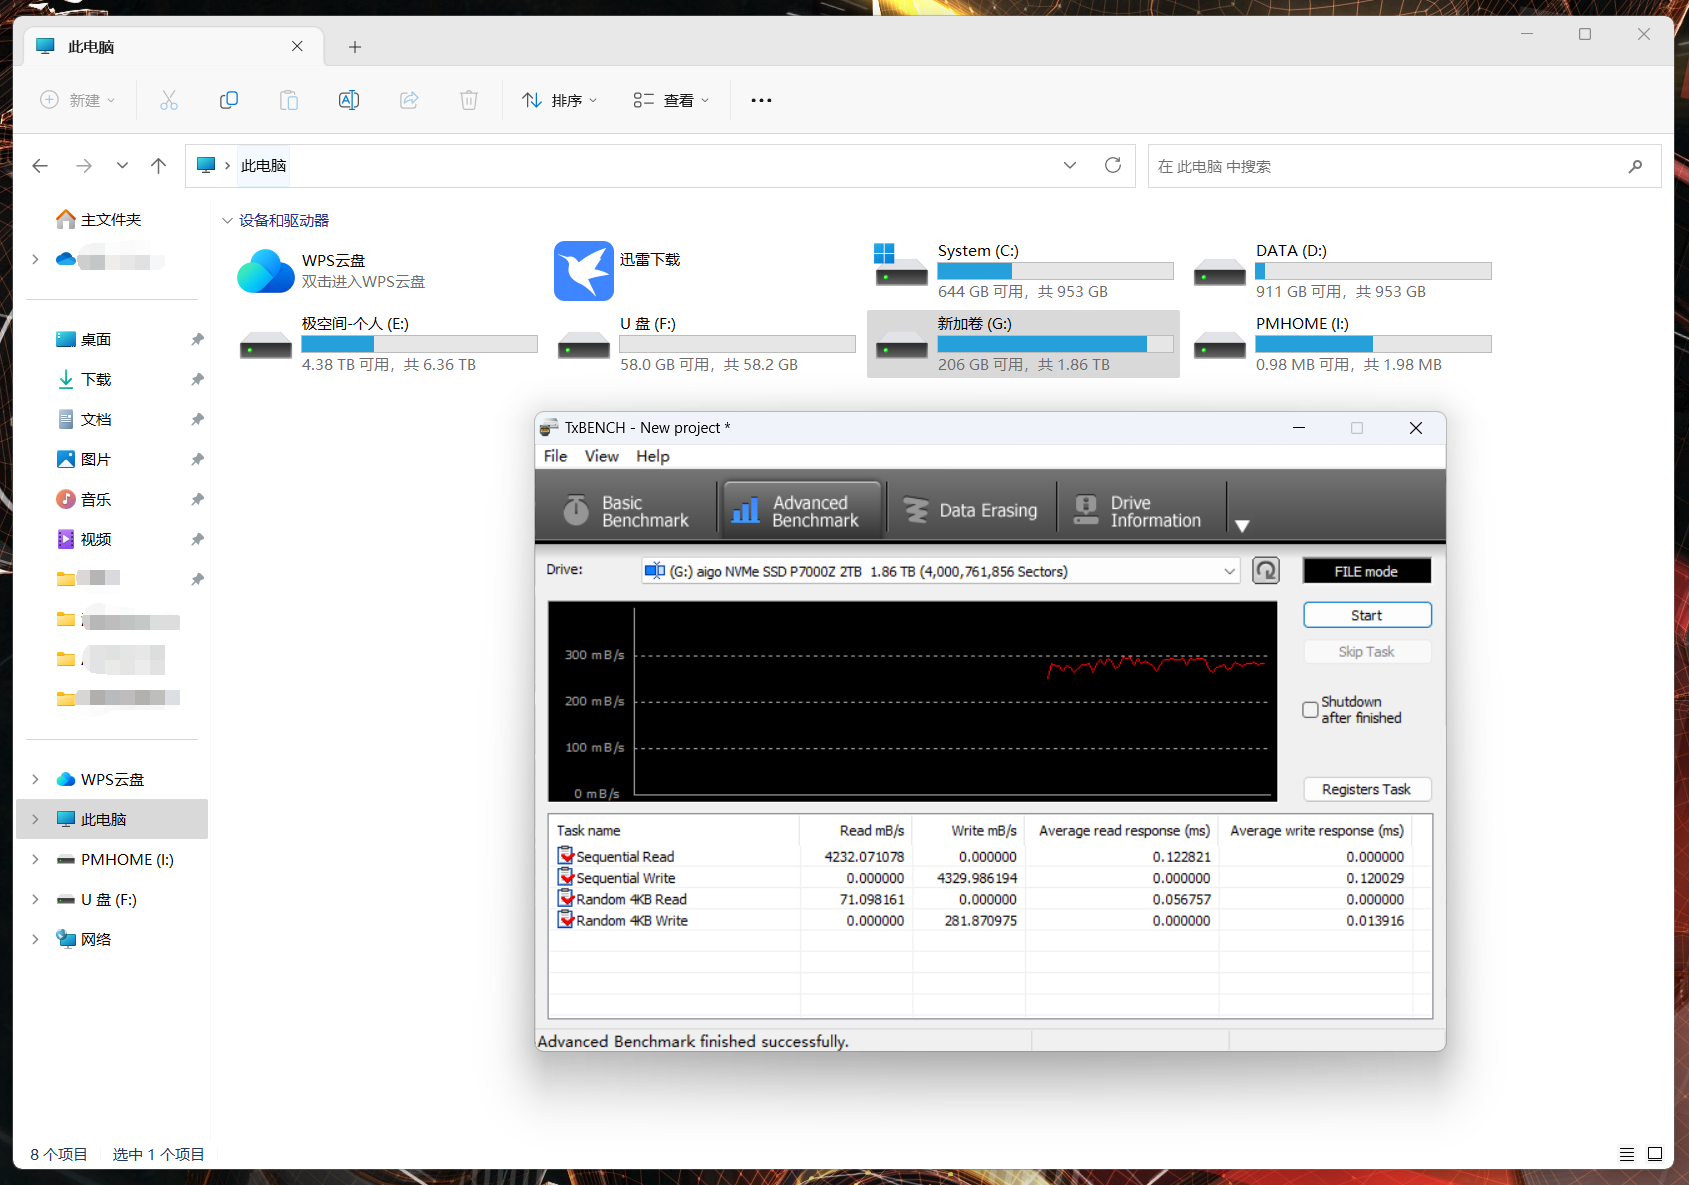
Task: Click the Delete trash icon in Explorer toolbar
Action: tap(469, 100)
